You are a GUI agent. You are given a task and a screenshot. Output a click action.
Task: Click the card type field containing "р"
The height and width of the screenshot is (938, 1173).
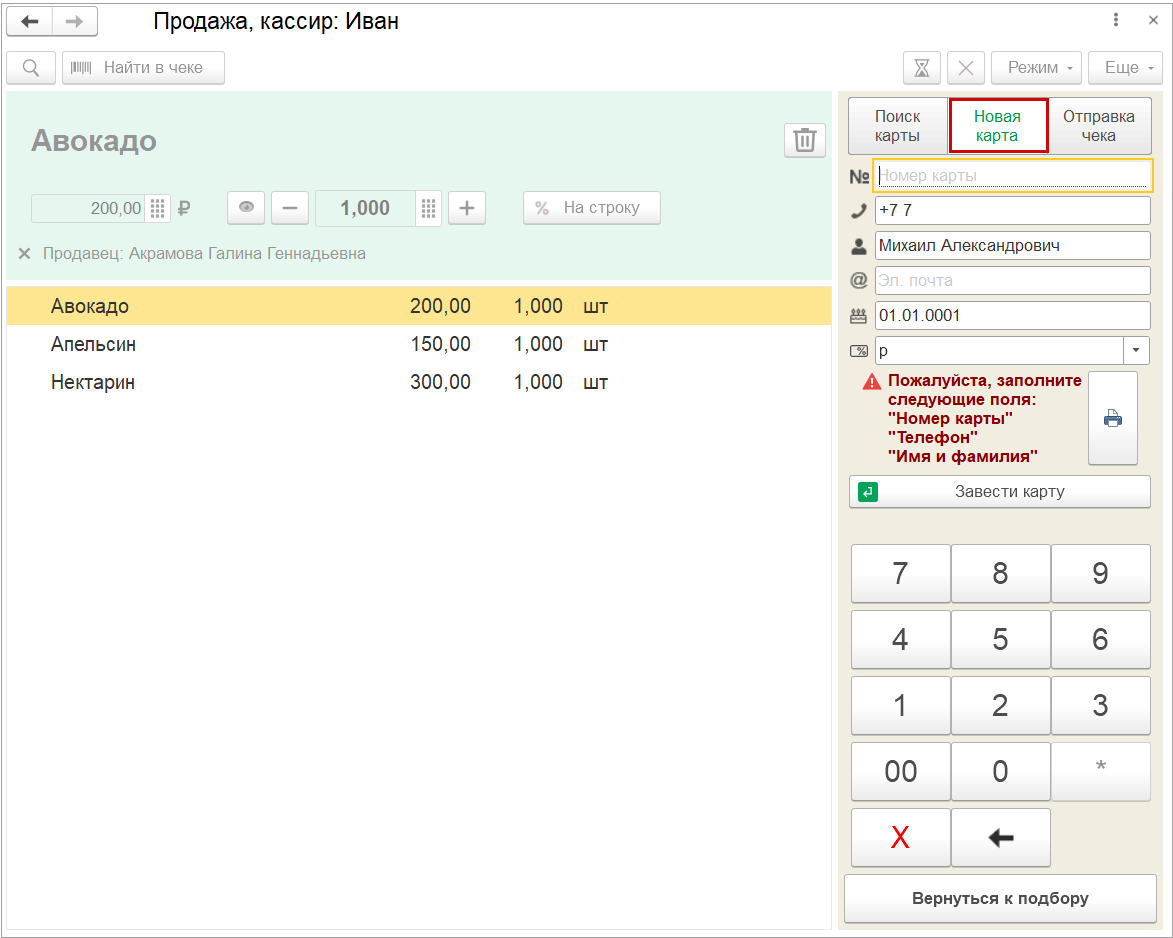(999, 350)
